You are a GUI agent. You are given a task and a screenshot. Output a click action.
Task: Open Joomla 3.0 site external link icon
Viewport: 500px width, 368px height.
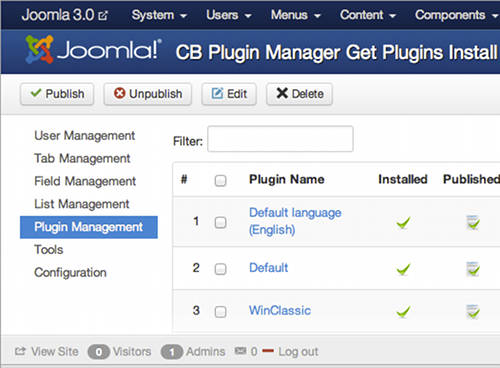coord(103,15)
